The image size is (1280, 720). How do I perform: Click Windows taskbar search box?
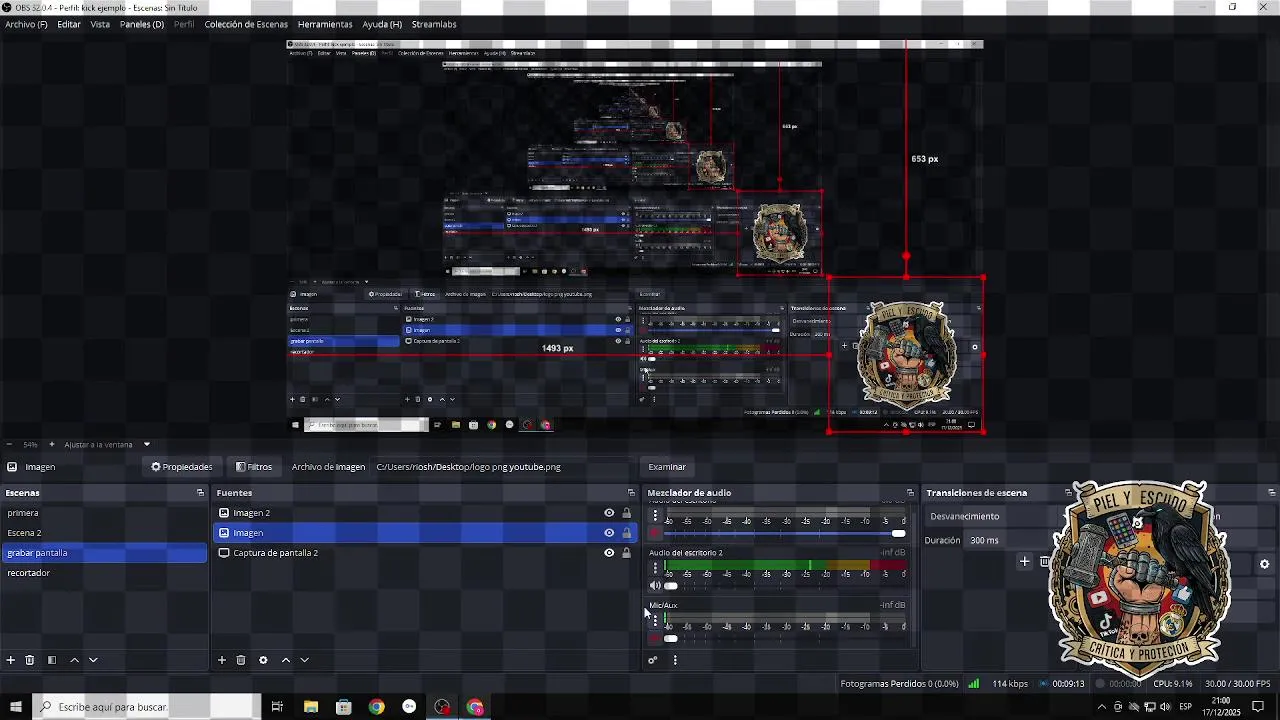(x=147, y=707)
